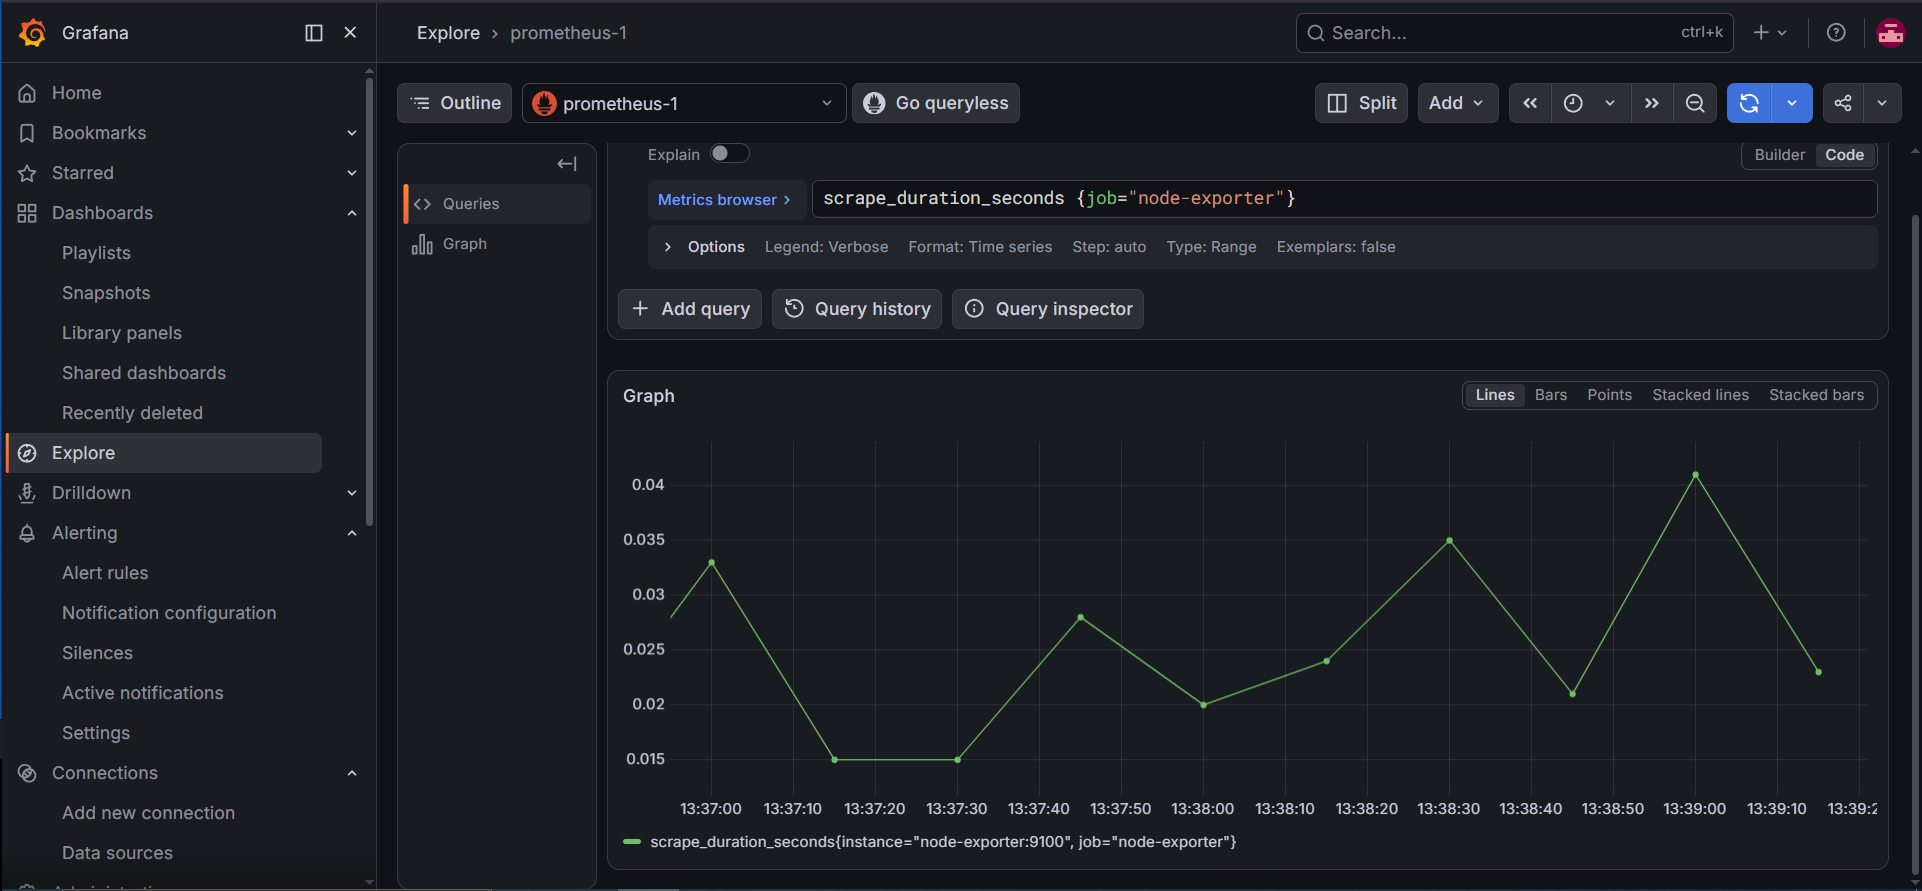Collapse the outline panel arrow icon

[x=567, y=164]
